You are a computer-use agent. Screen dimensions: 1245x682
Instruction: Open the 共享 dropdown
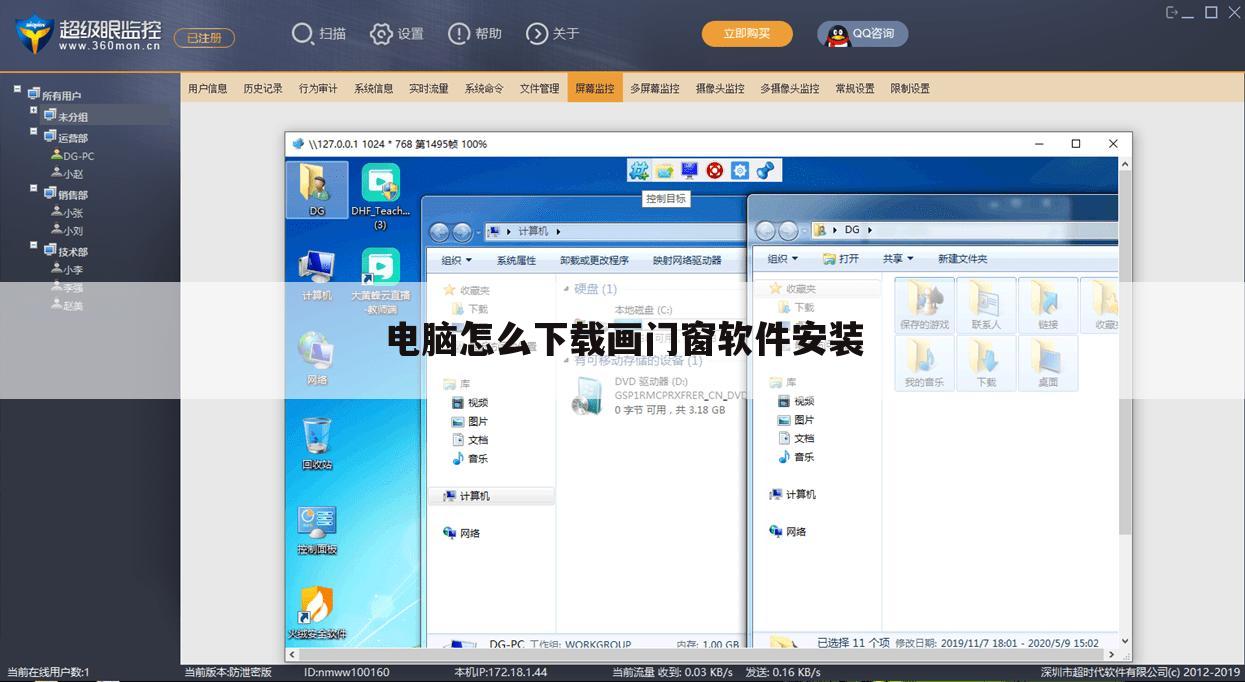coord(897,259)
